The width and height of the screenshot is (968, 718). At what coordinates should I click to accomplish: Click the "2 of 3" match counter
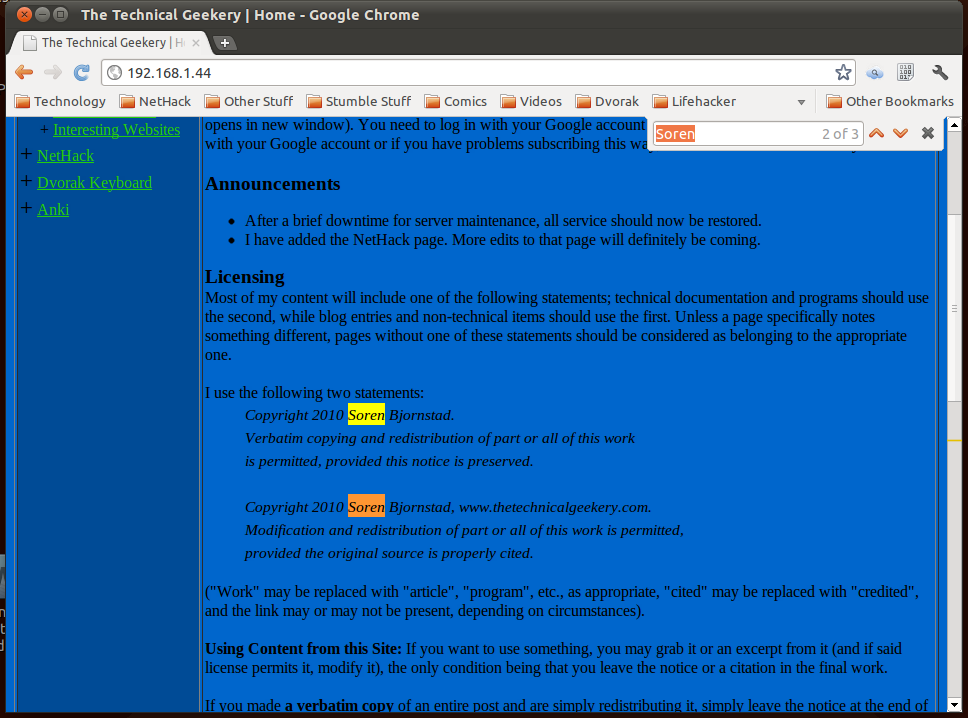(x=840, y=134)
